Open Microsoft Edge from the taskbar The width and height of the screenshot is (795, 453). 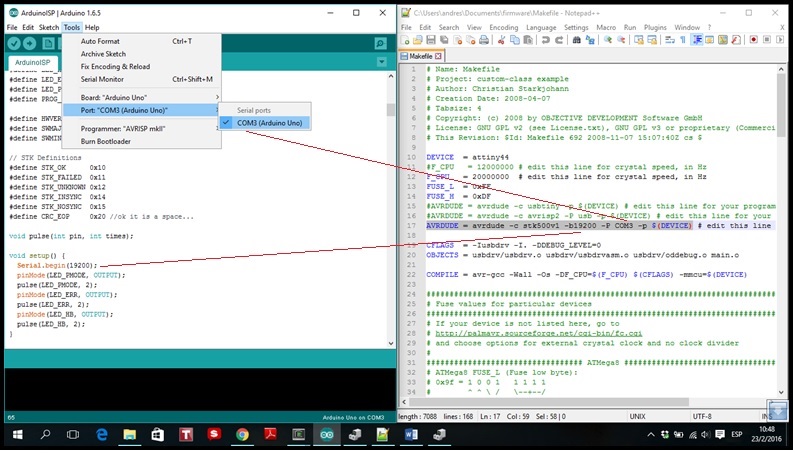click(102, 435)
